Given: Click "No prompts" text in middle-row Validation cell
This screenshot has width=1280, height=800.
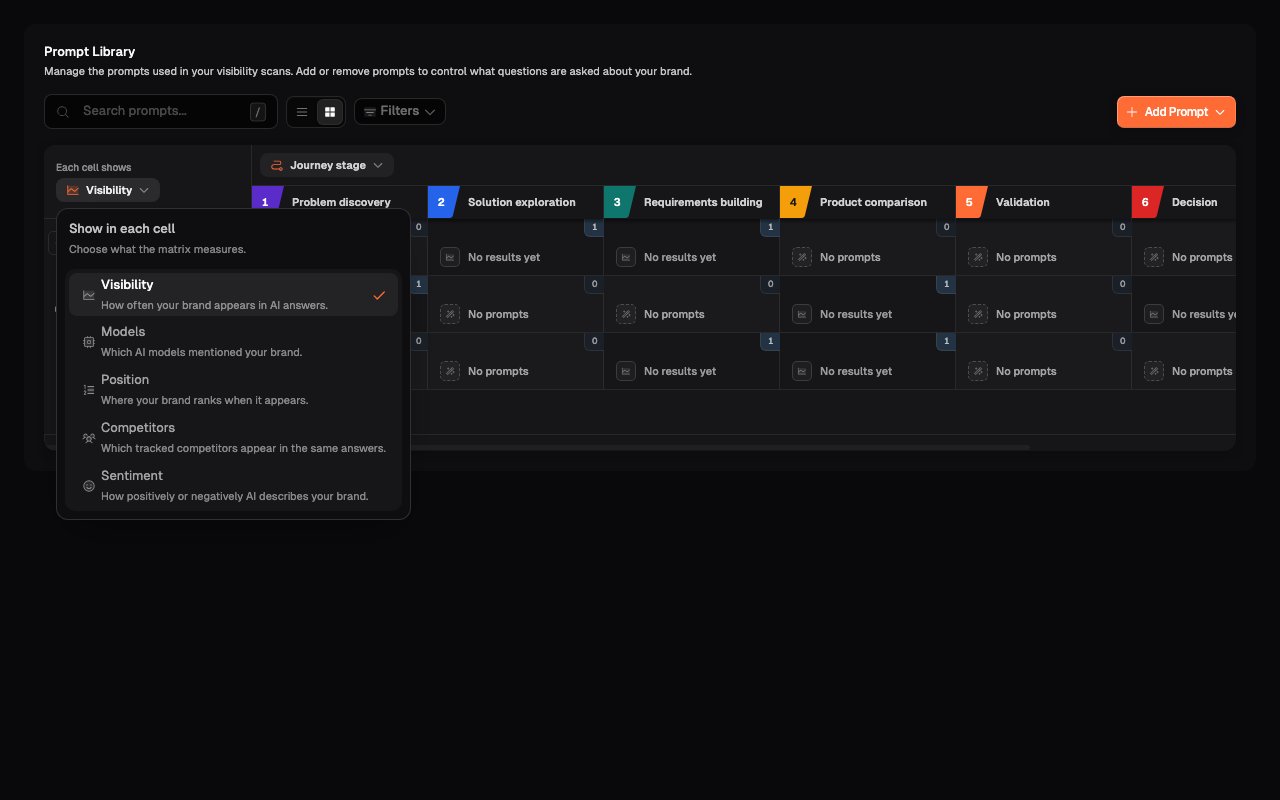Looking at the screenshot, I should [1026, 314].
